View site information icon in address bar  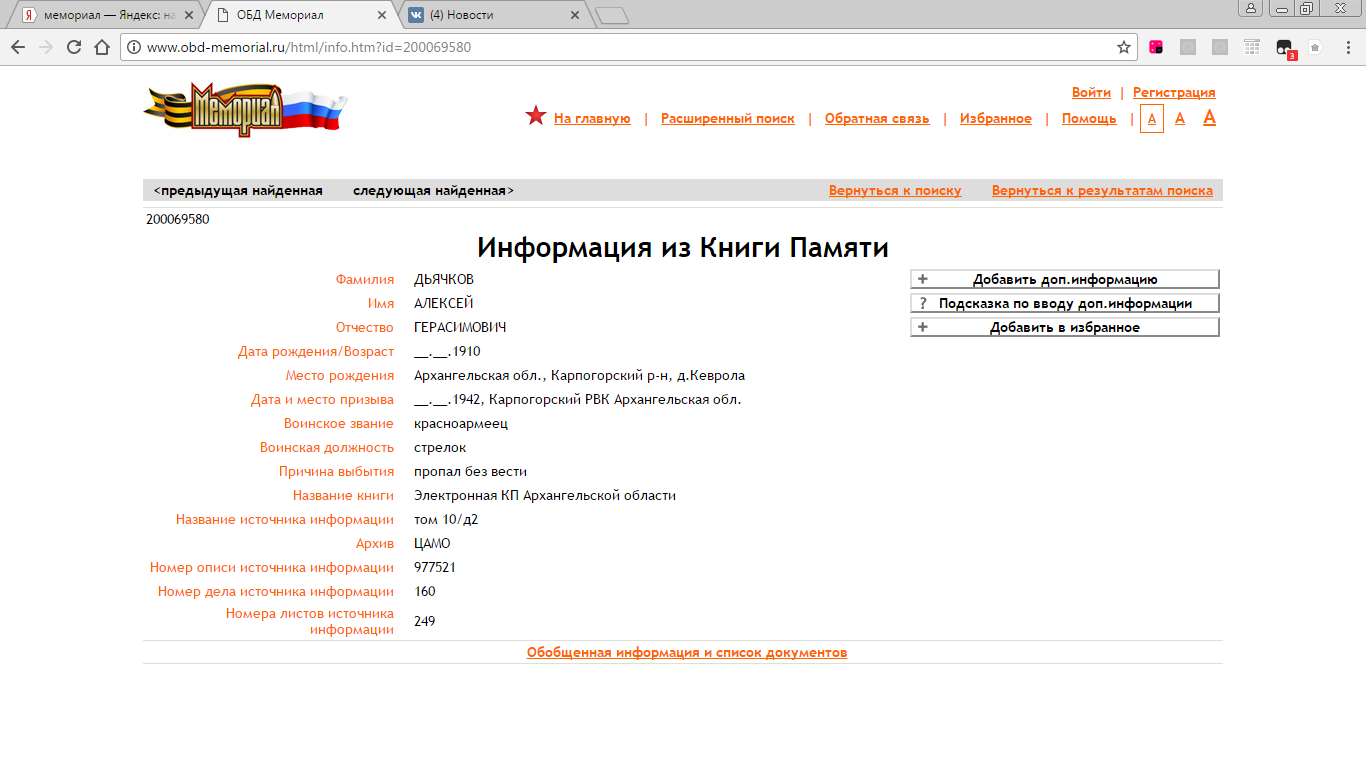[134, 47]
